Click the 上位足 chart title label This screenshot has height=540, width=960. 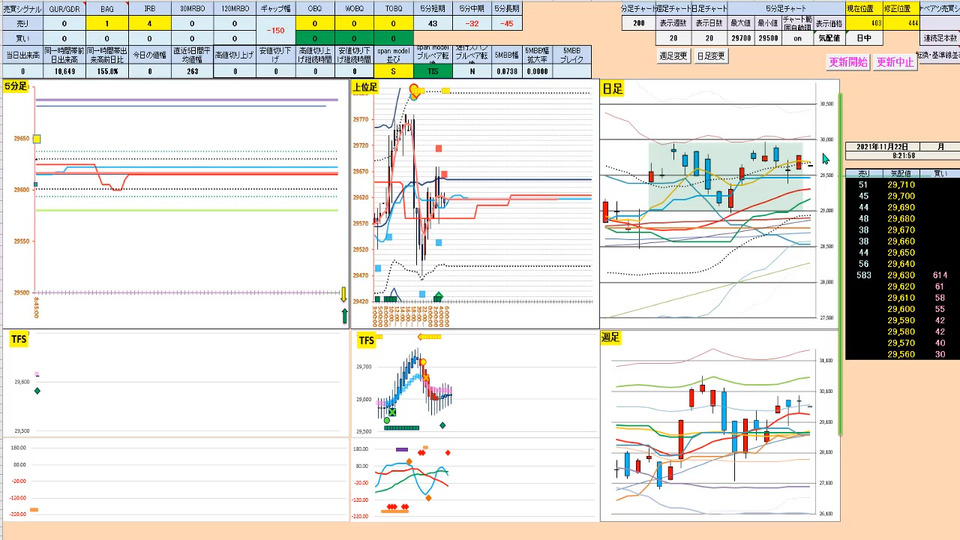366,88
